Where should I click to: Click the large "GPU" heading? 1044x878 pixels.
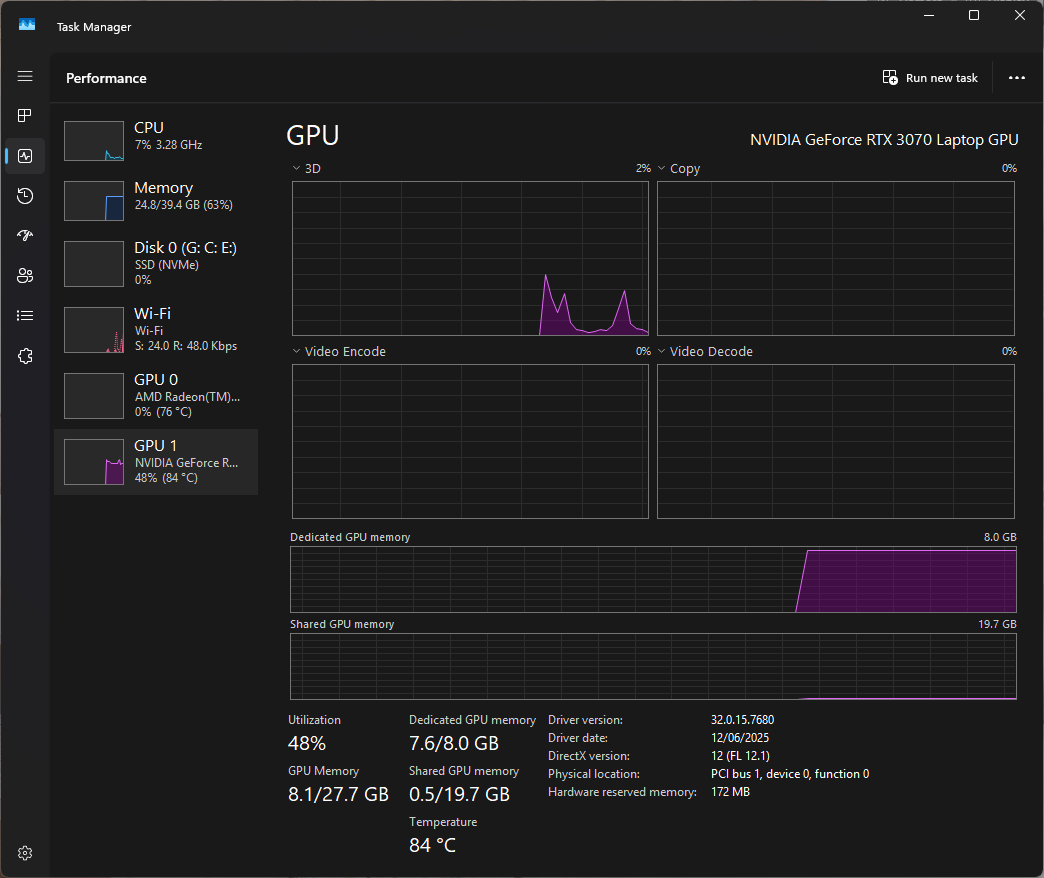[x=313, y=135]
